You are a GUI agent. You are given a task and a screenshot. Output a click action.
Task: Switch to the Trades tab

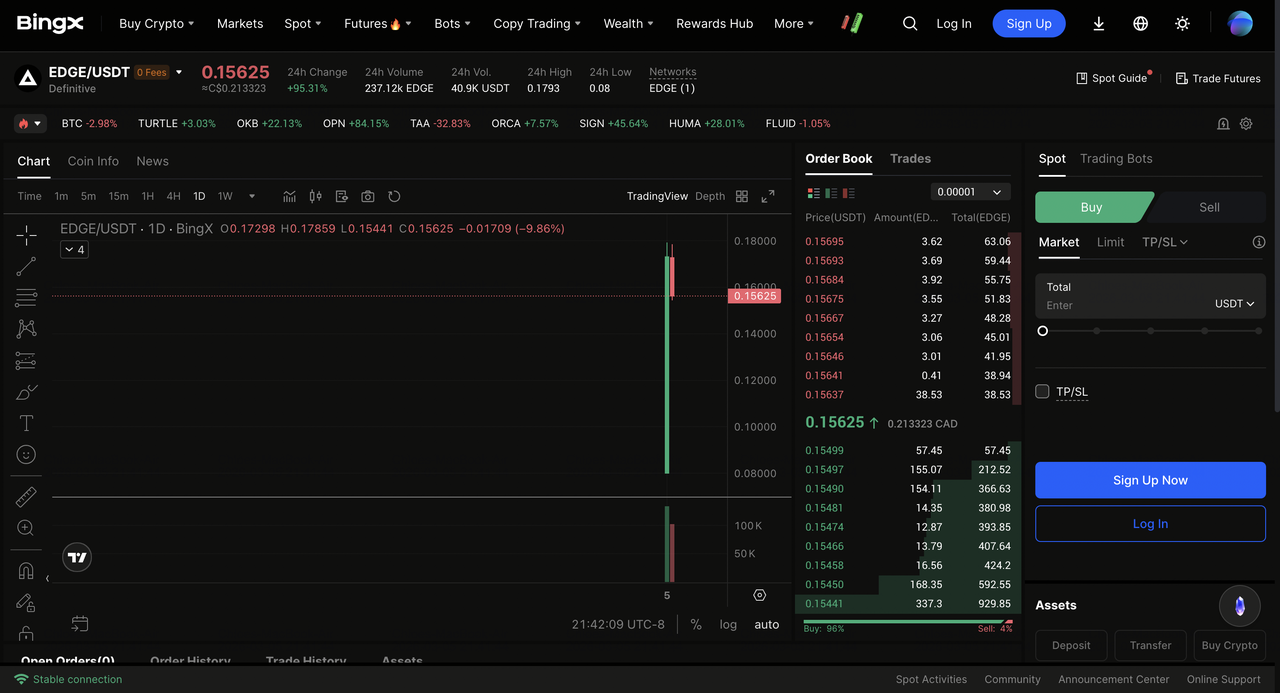[x=910, y=159]
